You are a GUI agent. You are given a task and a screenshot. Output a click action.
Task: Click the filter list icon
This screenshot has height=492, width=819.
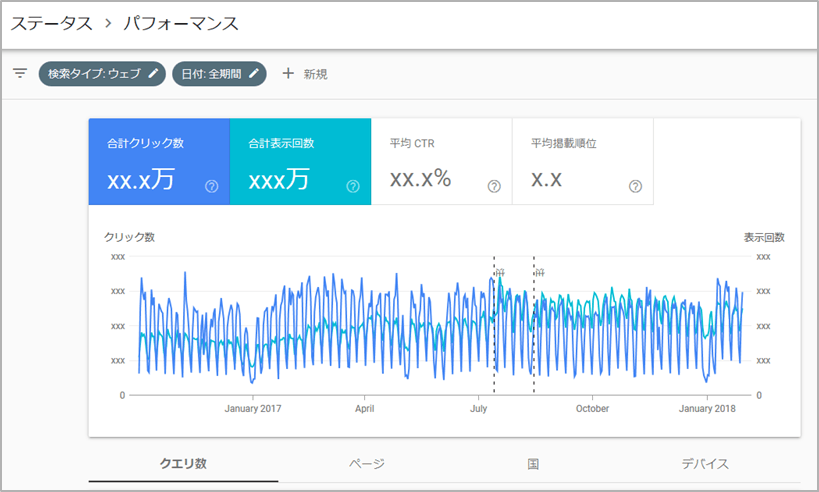point(20,74)
